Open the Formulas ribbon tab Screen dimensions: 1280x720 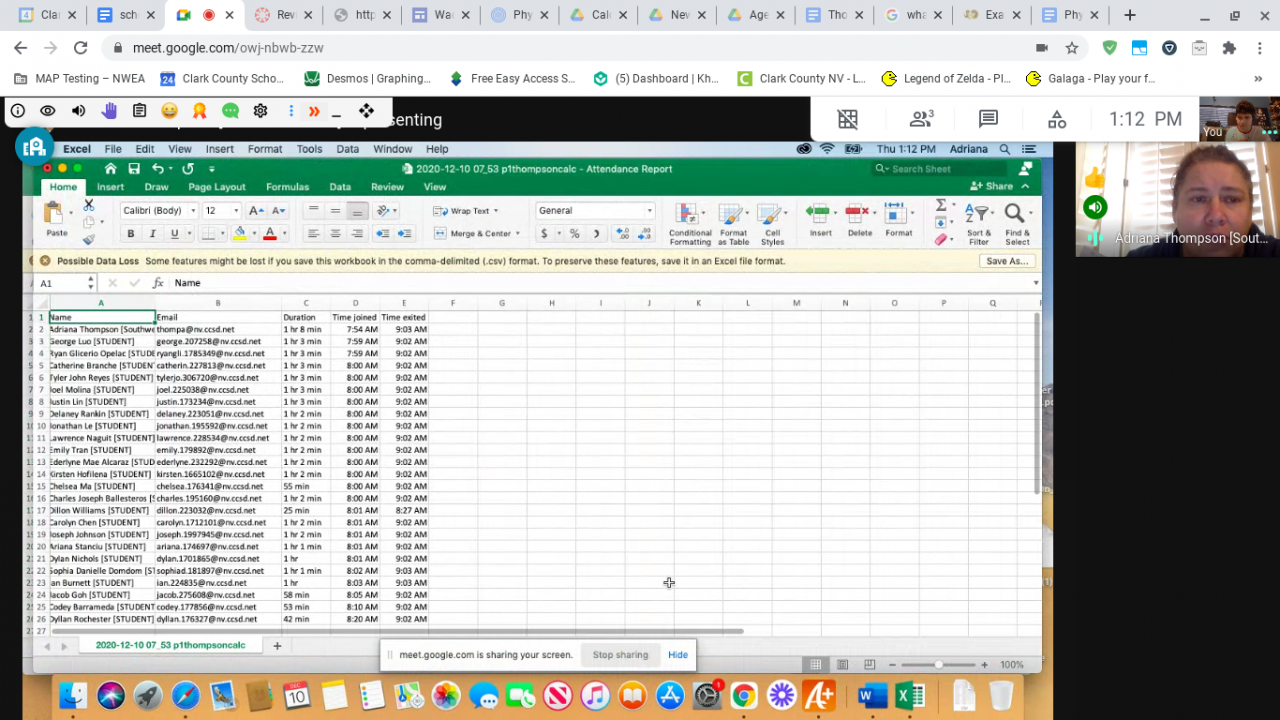click(287, 187)
